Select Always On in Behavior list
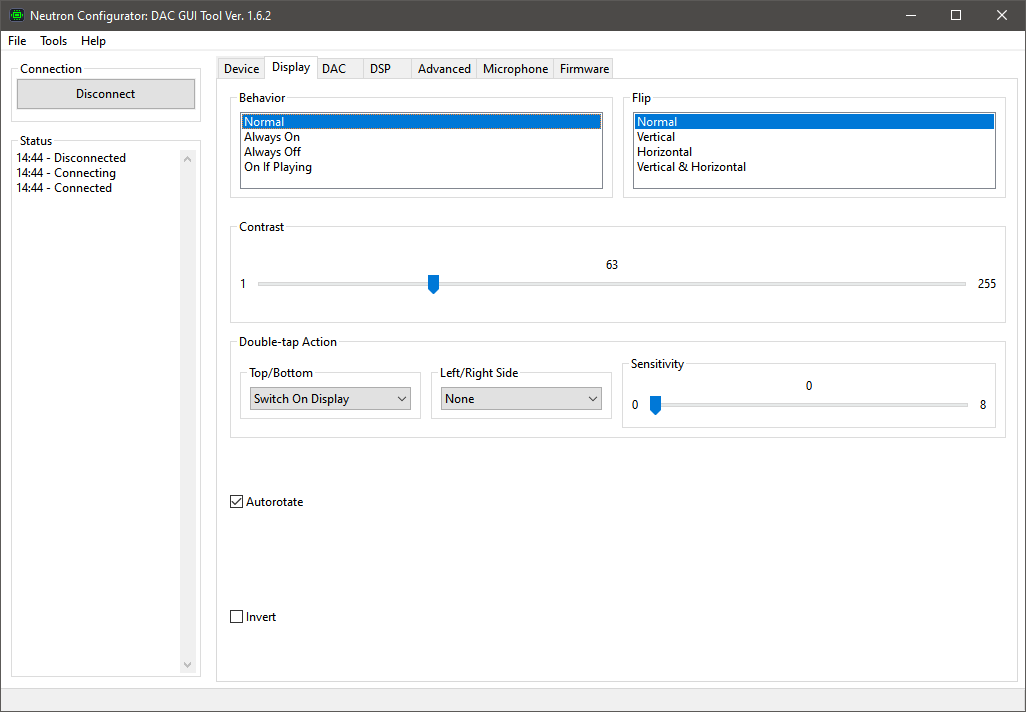Screen dimensions: 1026x712 272,137
